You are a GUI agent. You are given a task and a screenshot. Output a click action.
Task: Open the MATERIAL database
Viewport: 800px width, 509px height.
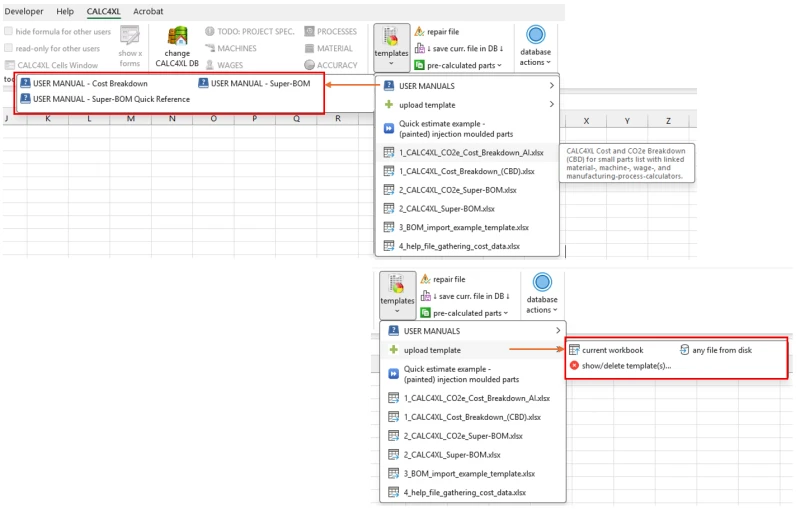[328, 48]
